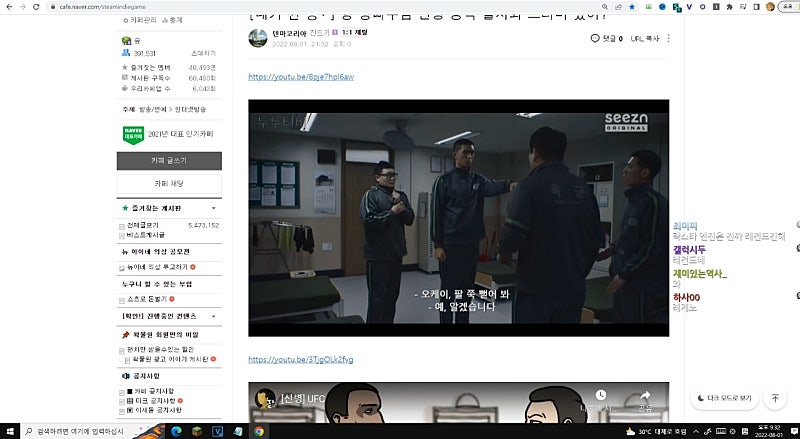The height and width of the screenshot is (439, 800).
Task: Open the 카페 채팅 chat button
Action: [169, 183]
